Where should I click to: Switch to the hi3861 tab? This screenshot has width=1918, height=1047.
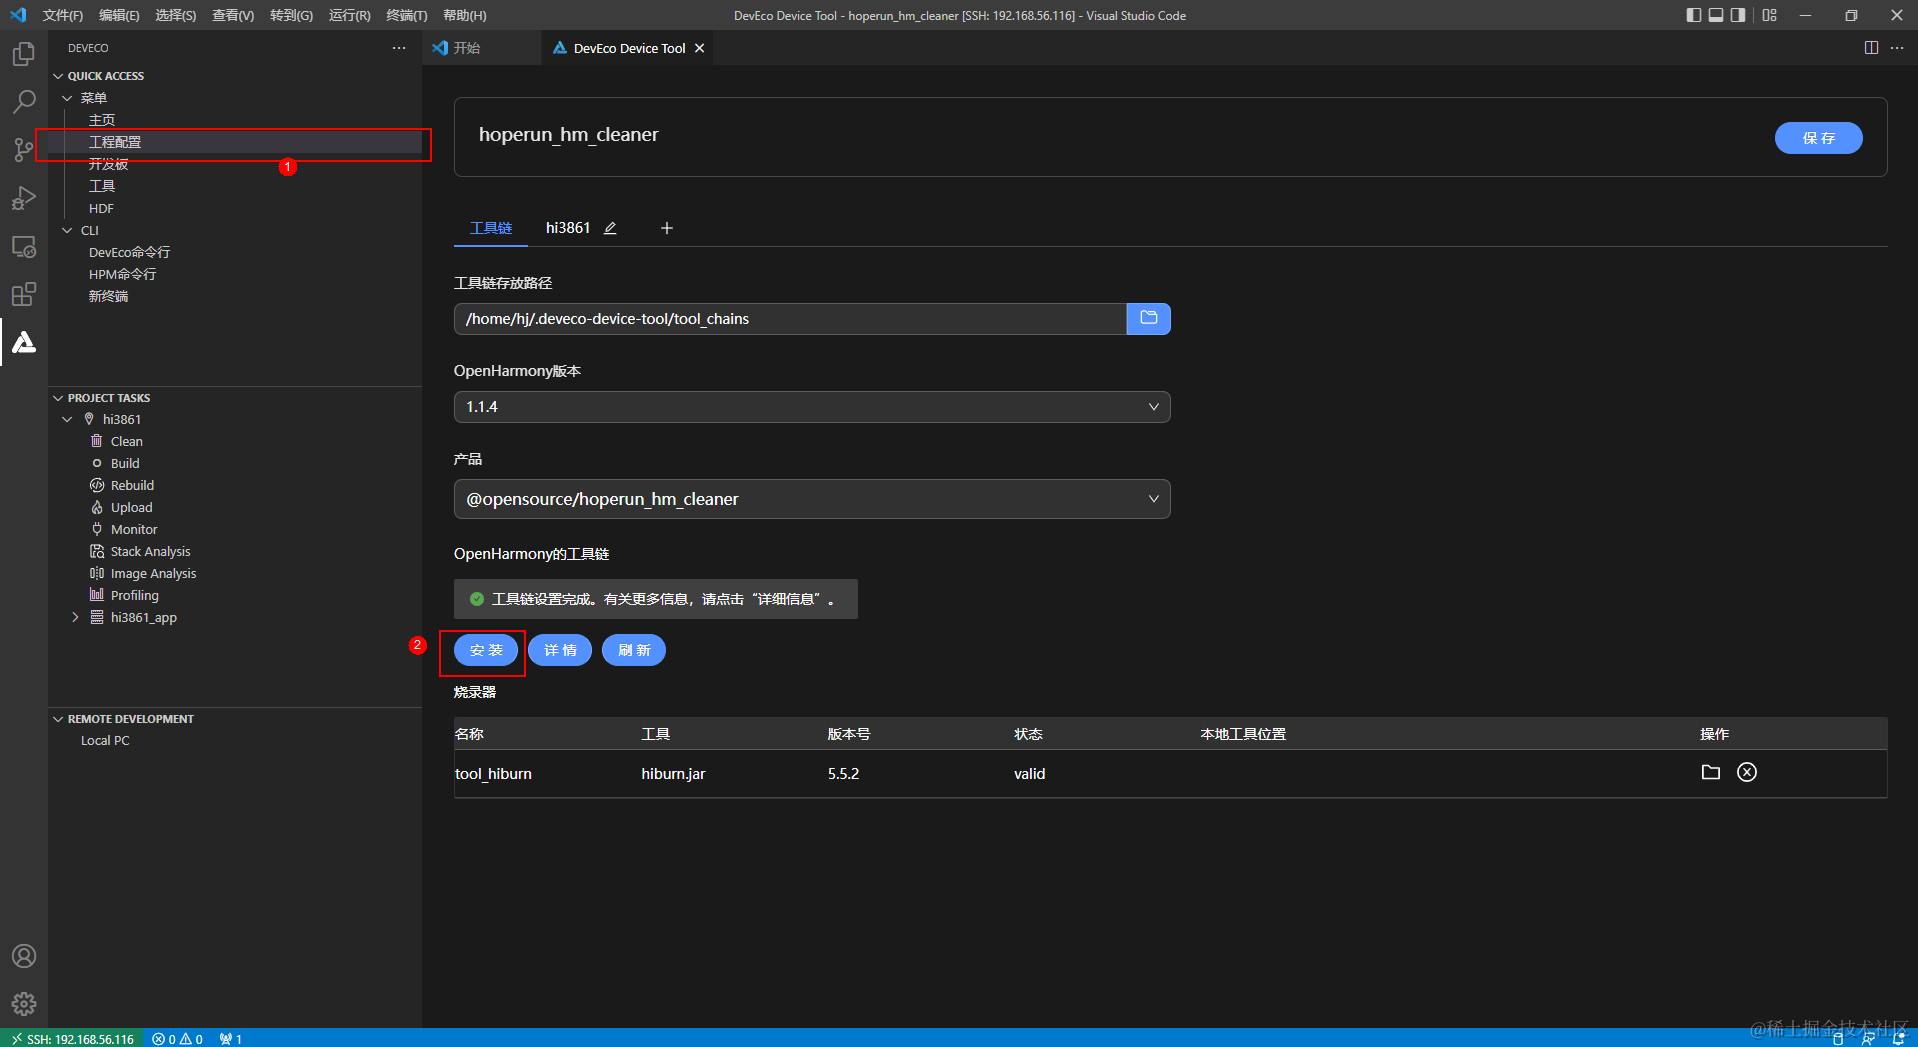click(568, 228)
